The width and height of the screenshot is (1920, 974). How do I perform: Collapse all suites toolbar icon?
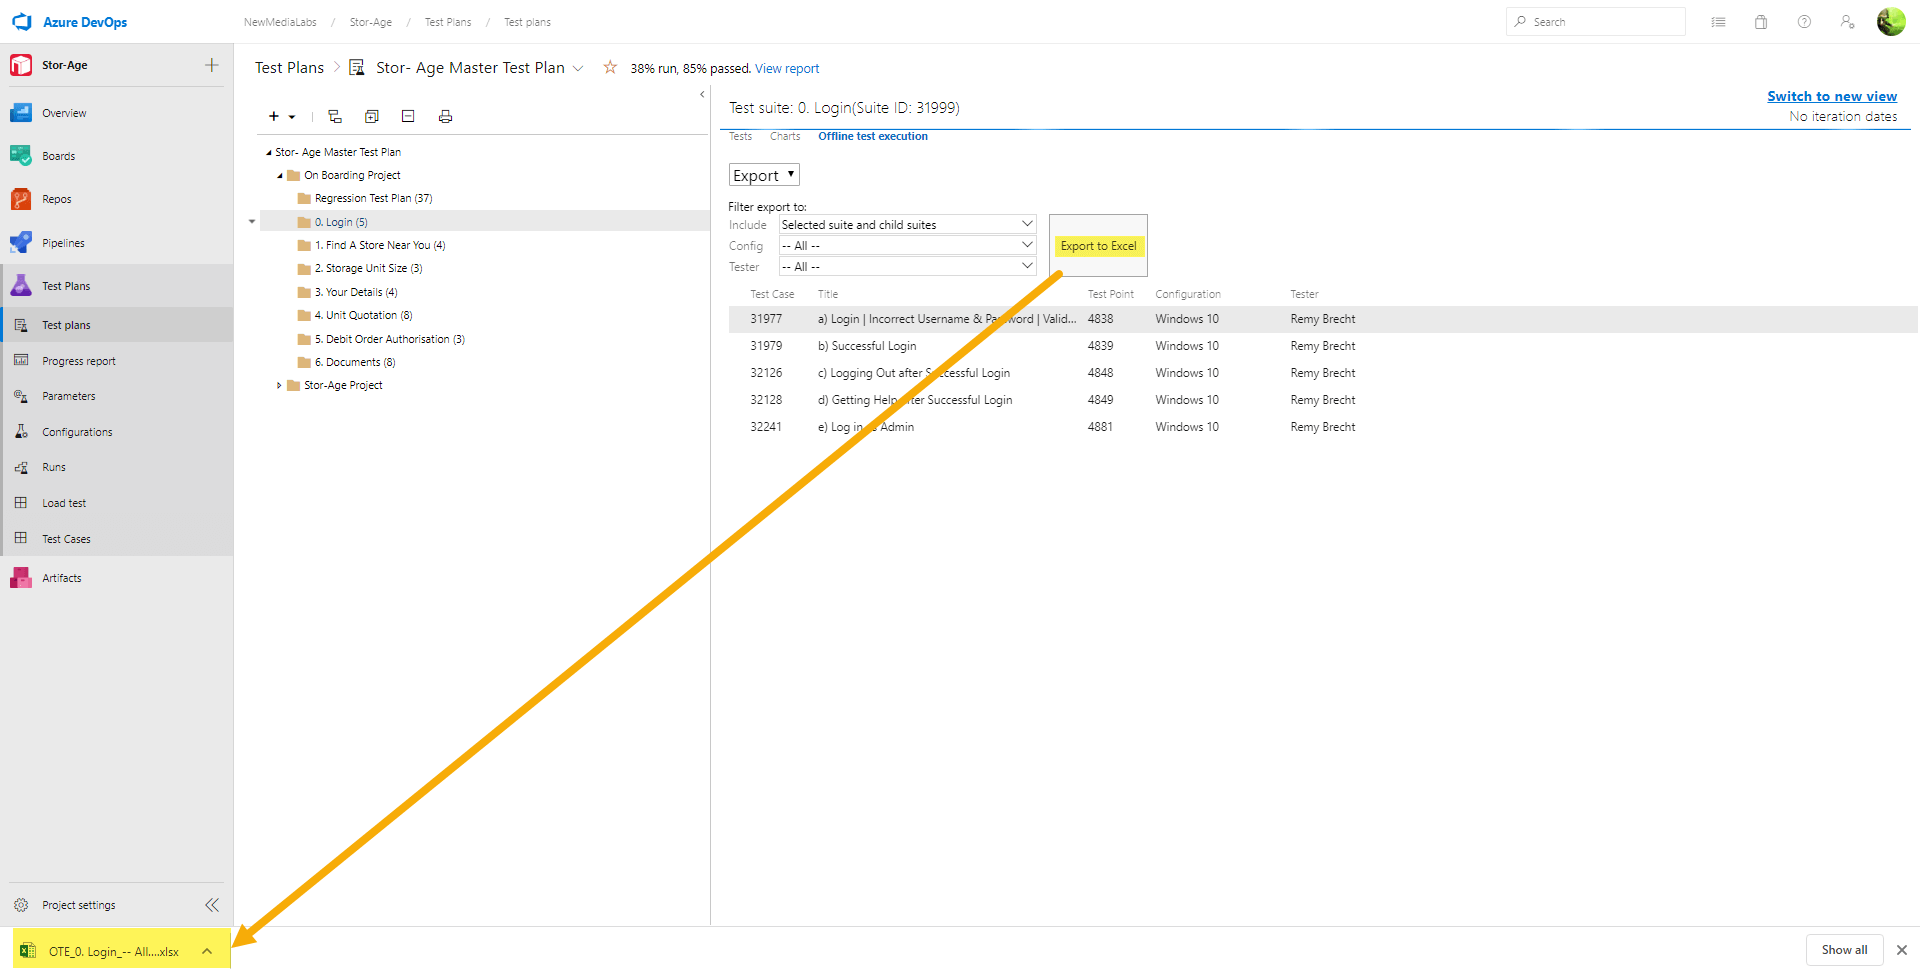(408, 117)
